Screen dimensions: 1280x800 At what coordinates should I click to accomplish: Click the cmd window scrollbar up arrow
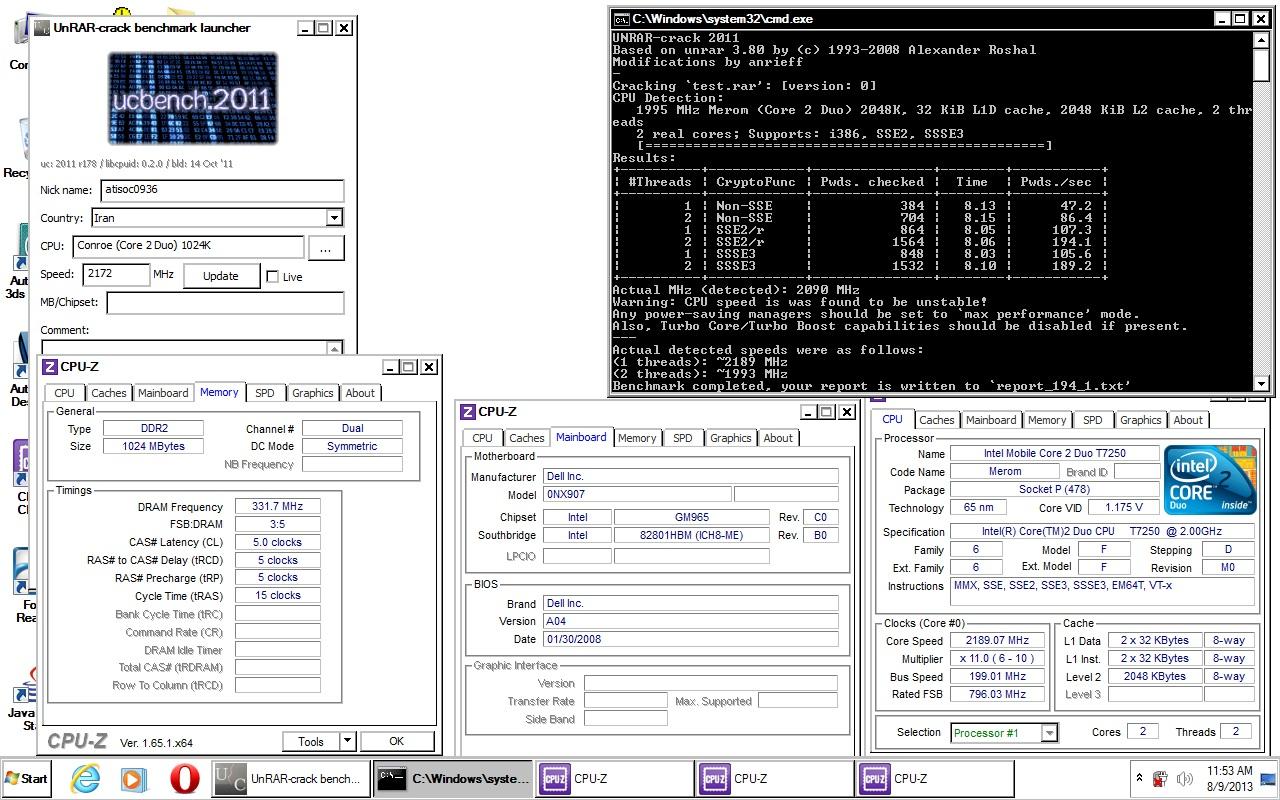coord(1261,40)
